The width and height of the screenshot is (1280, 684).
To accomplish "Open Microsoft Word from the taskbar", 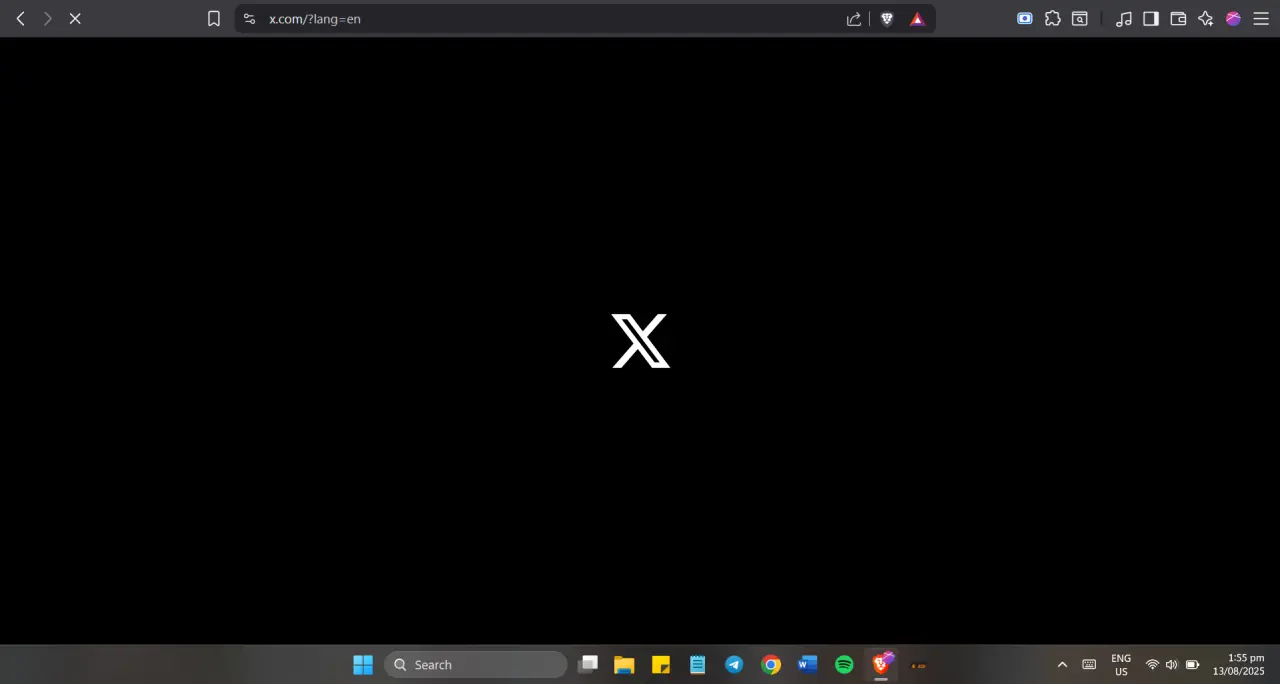I will pyautogui.click(x=808, y=665).
